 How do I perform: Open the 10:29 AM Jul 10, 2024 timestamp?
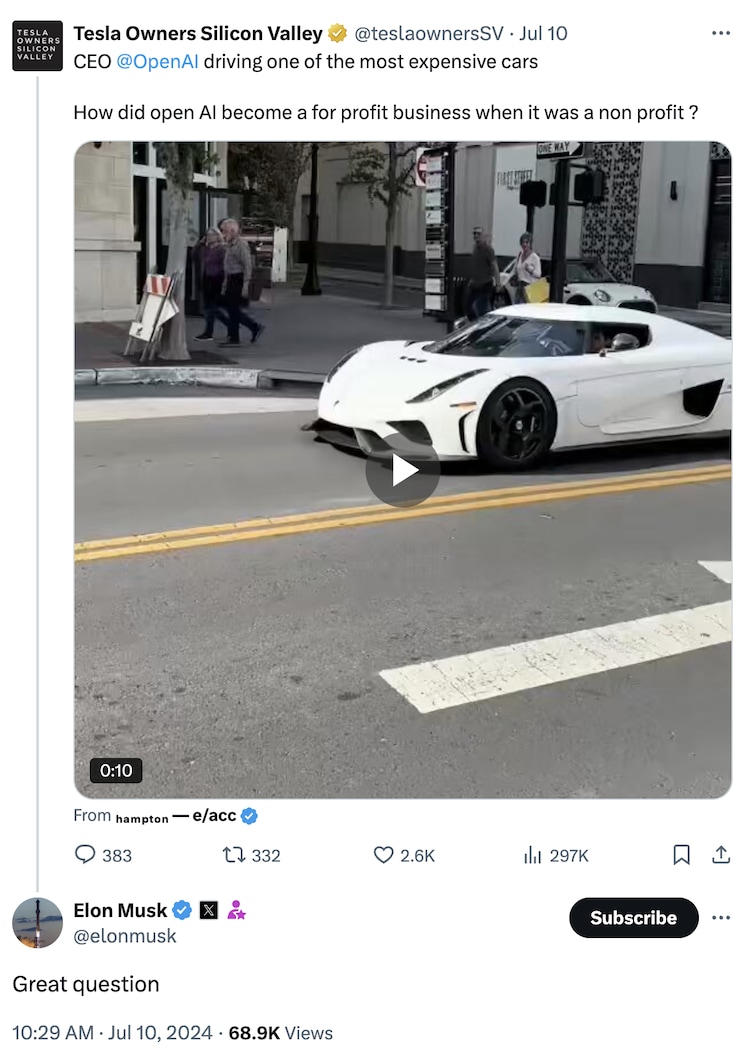111,1033
